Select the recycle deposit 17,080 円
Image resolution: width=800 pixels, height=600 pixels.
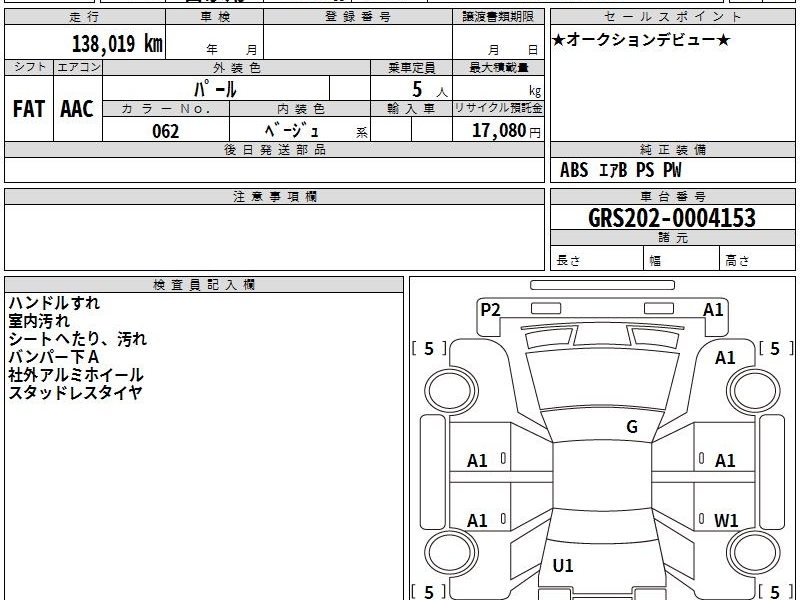506,131
